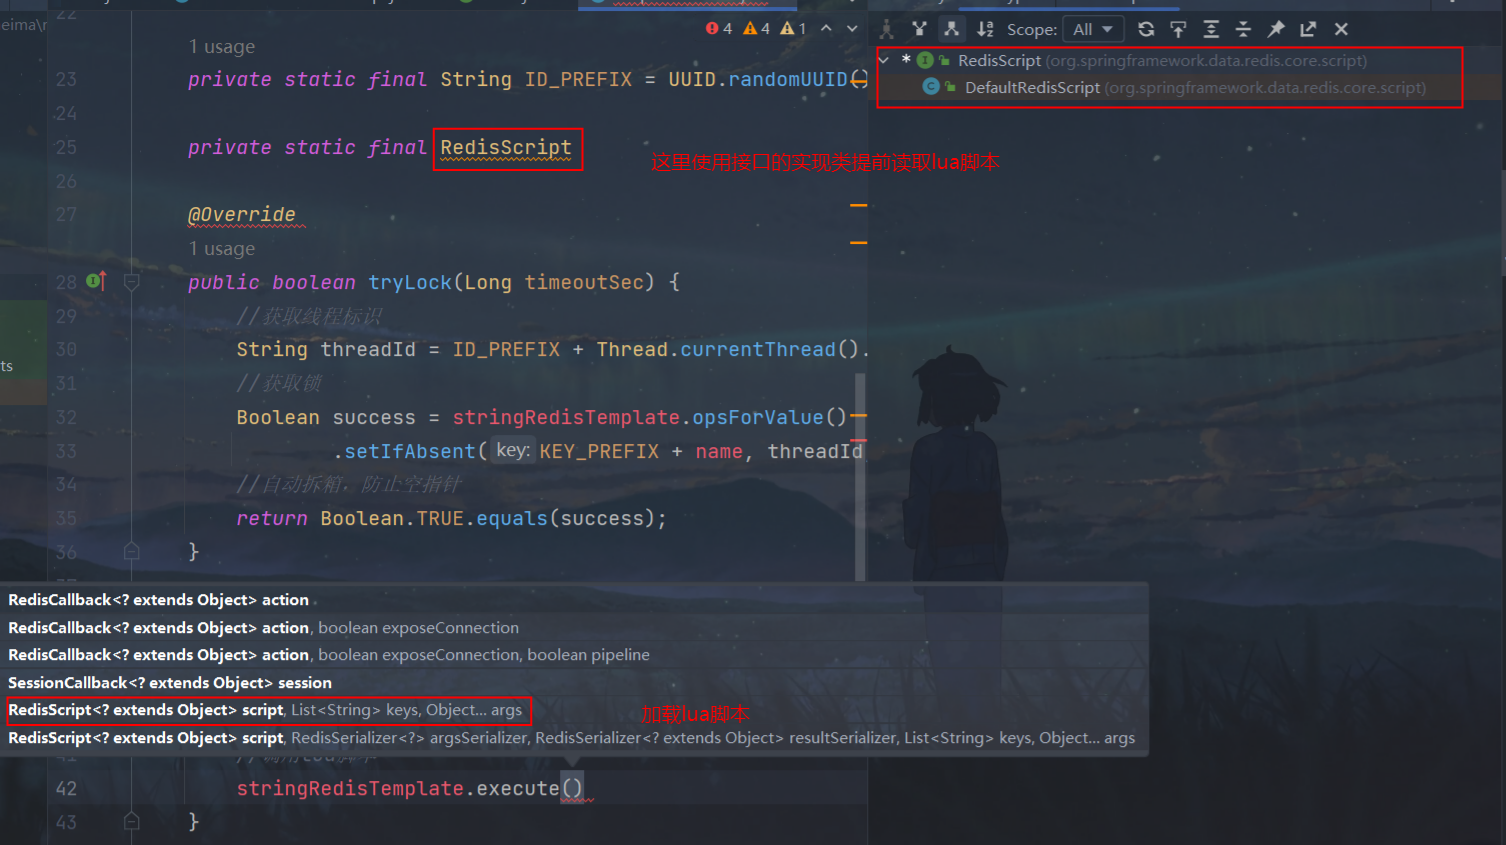This screenshot has height=845, width=1506.
Task: Select DefaultRedisScript class in hierarchy
Action: pyautogui.click(x=1195, y=88)
